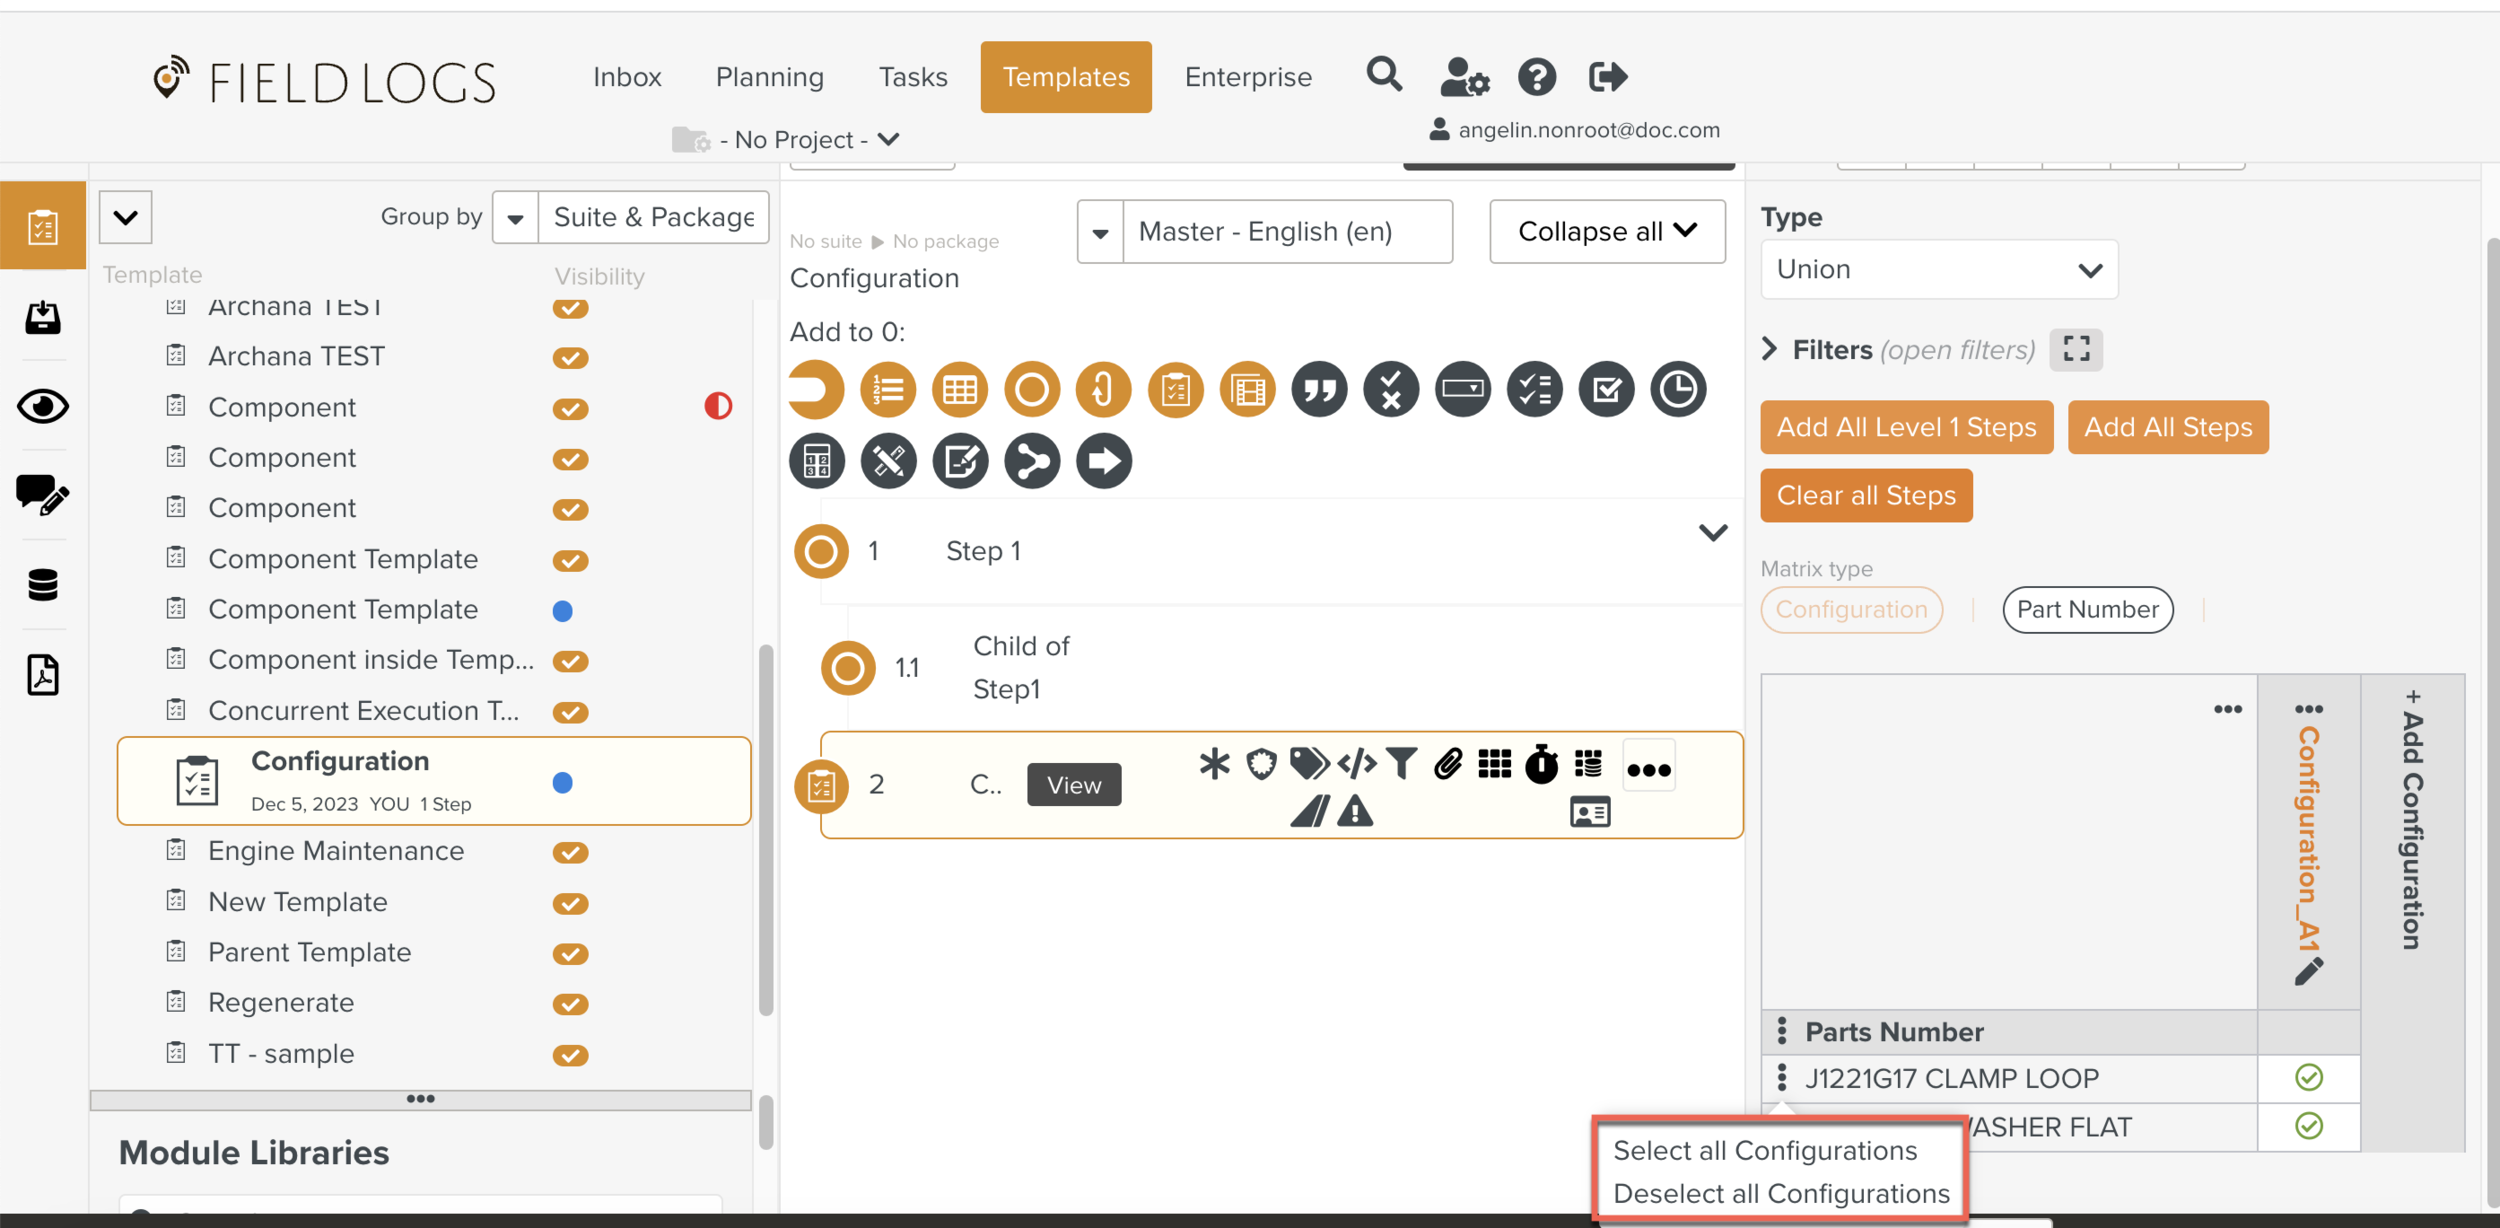Open the search magnifier in top bar

point(1384,75)
